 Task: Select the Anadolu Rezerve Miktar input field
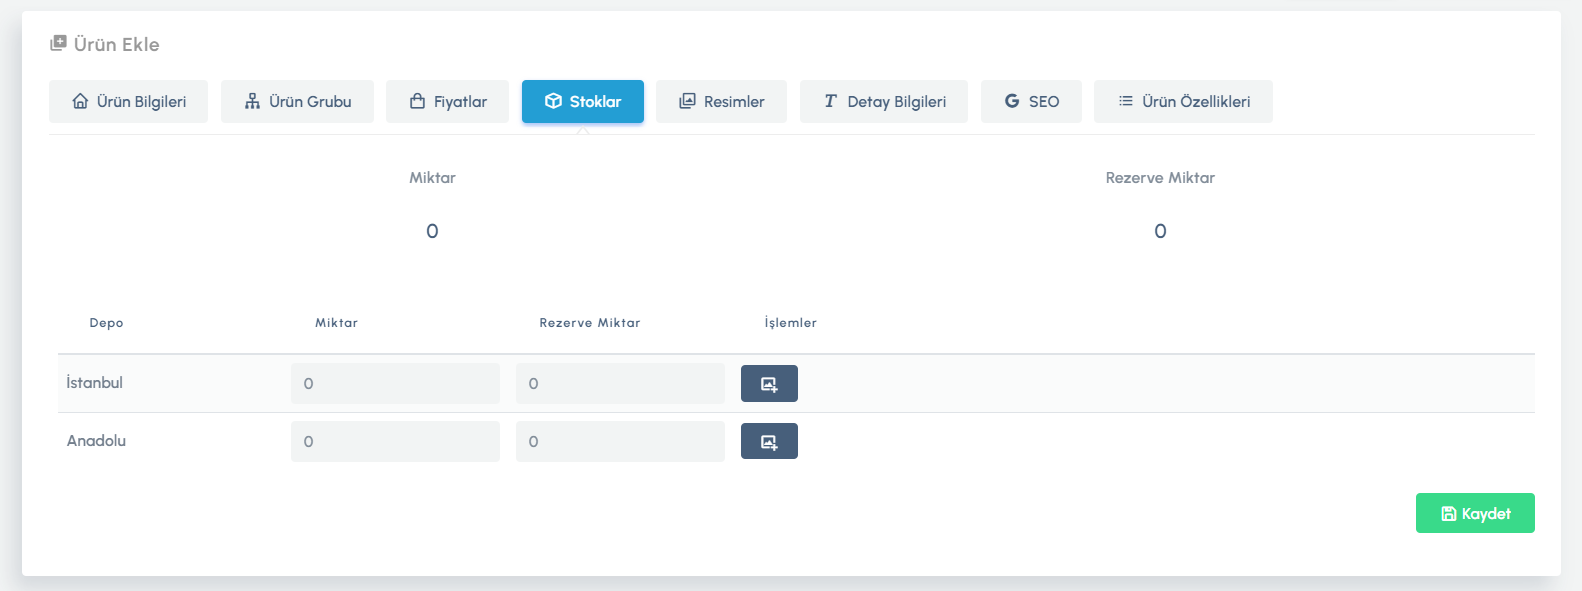[620, 442]
